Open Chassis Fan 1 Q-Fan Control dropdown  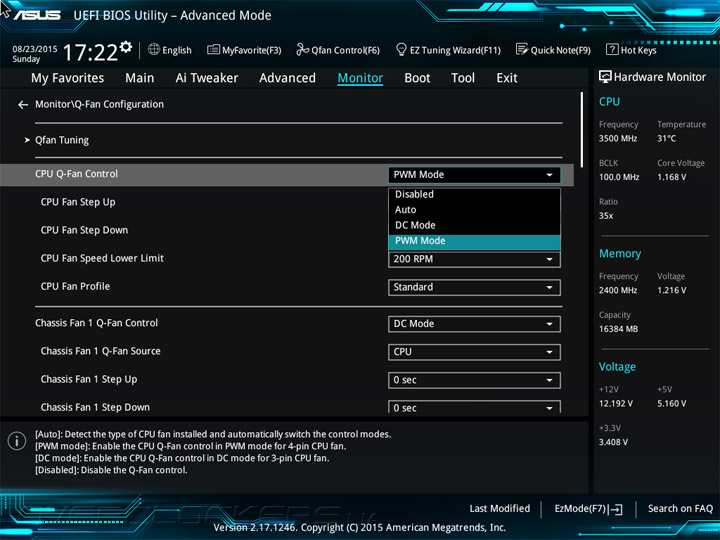[474, 324]
